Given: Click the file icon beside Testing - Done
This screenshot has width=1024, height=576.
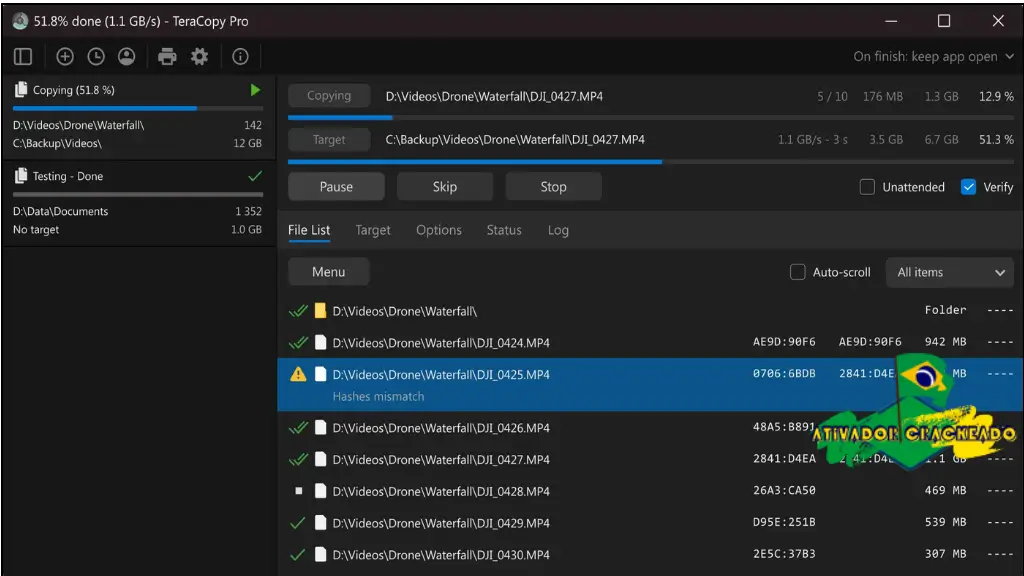Looking at the screenshot, I should click(21, 176).
